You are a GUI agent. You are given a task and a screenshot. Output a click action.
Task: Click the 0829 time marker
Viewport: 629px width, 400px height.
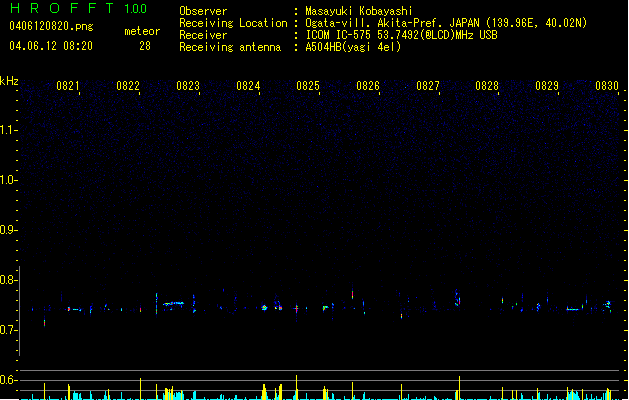point(547,86)
